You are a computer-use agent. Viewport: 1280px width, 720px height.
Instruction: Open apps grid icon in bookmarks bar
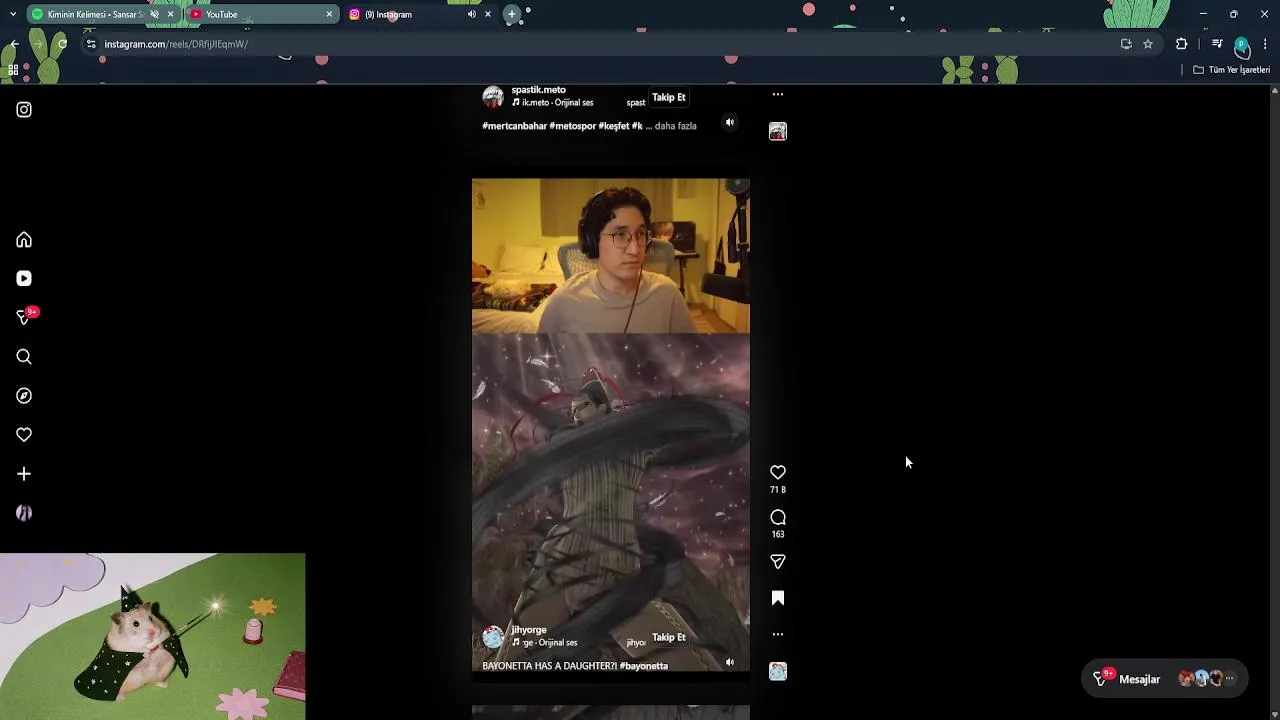click(x=13, y=70)
